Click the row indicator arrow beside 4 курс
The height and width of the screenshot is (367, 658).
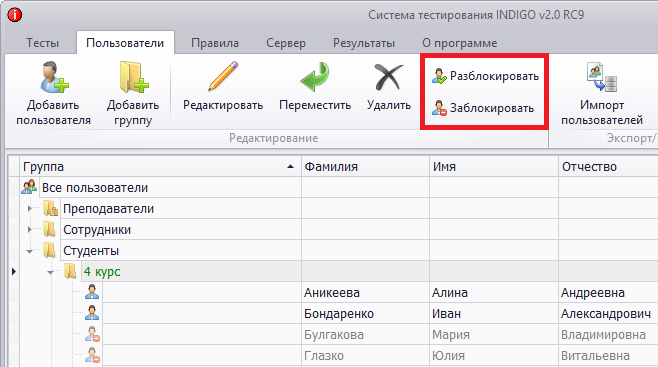(13, 271)
